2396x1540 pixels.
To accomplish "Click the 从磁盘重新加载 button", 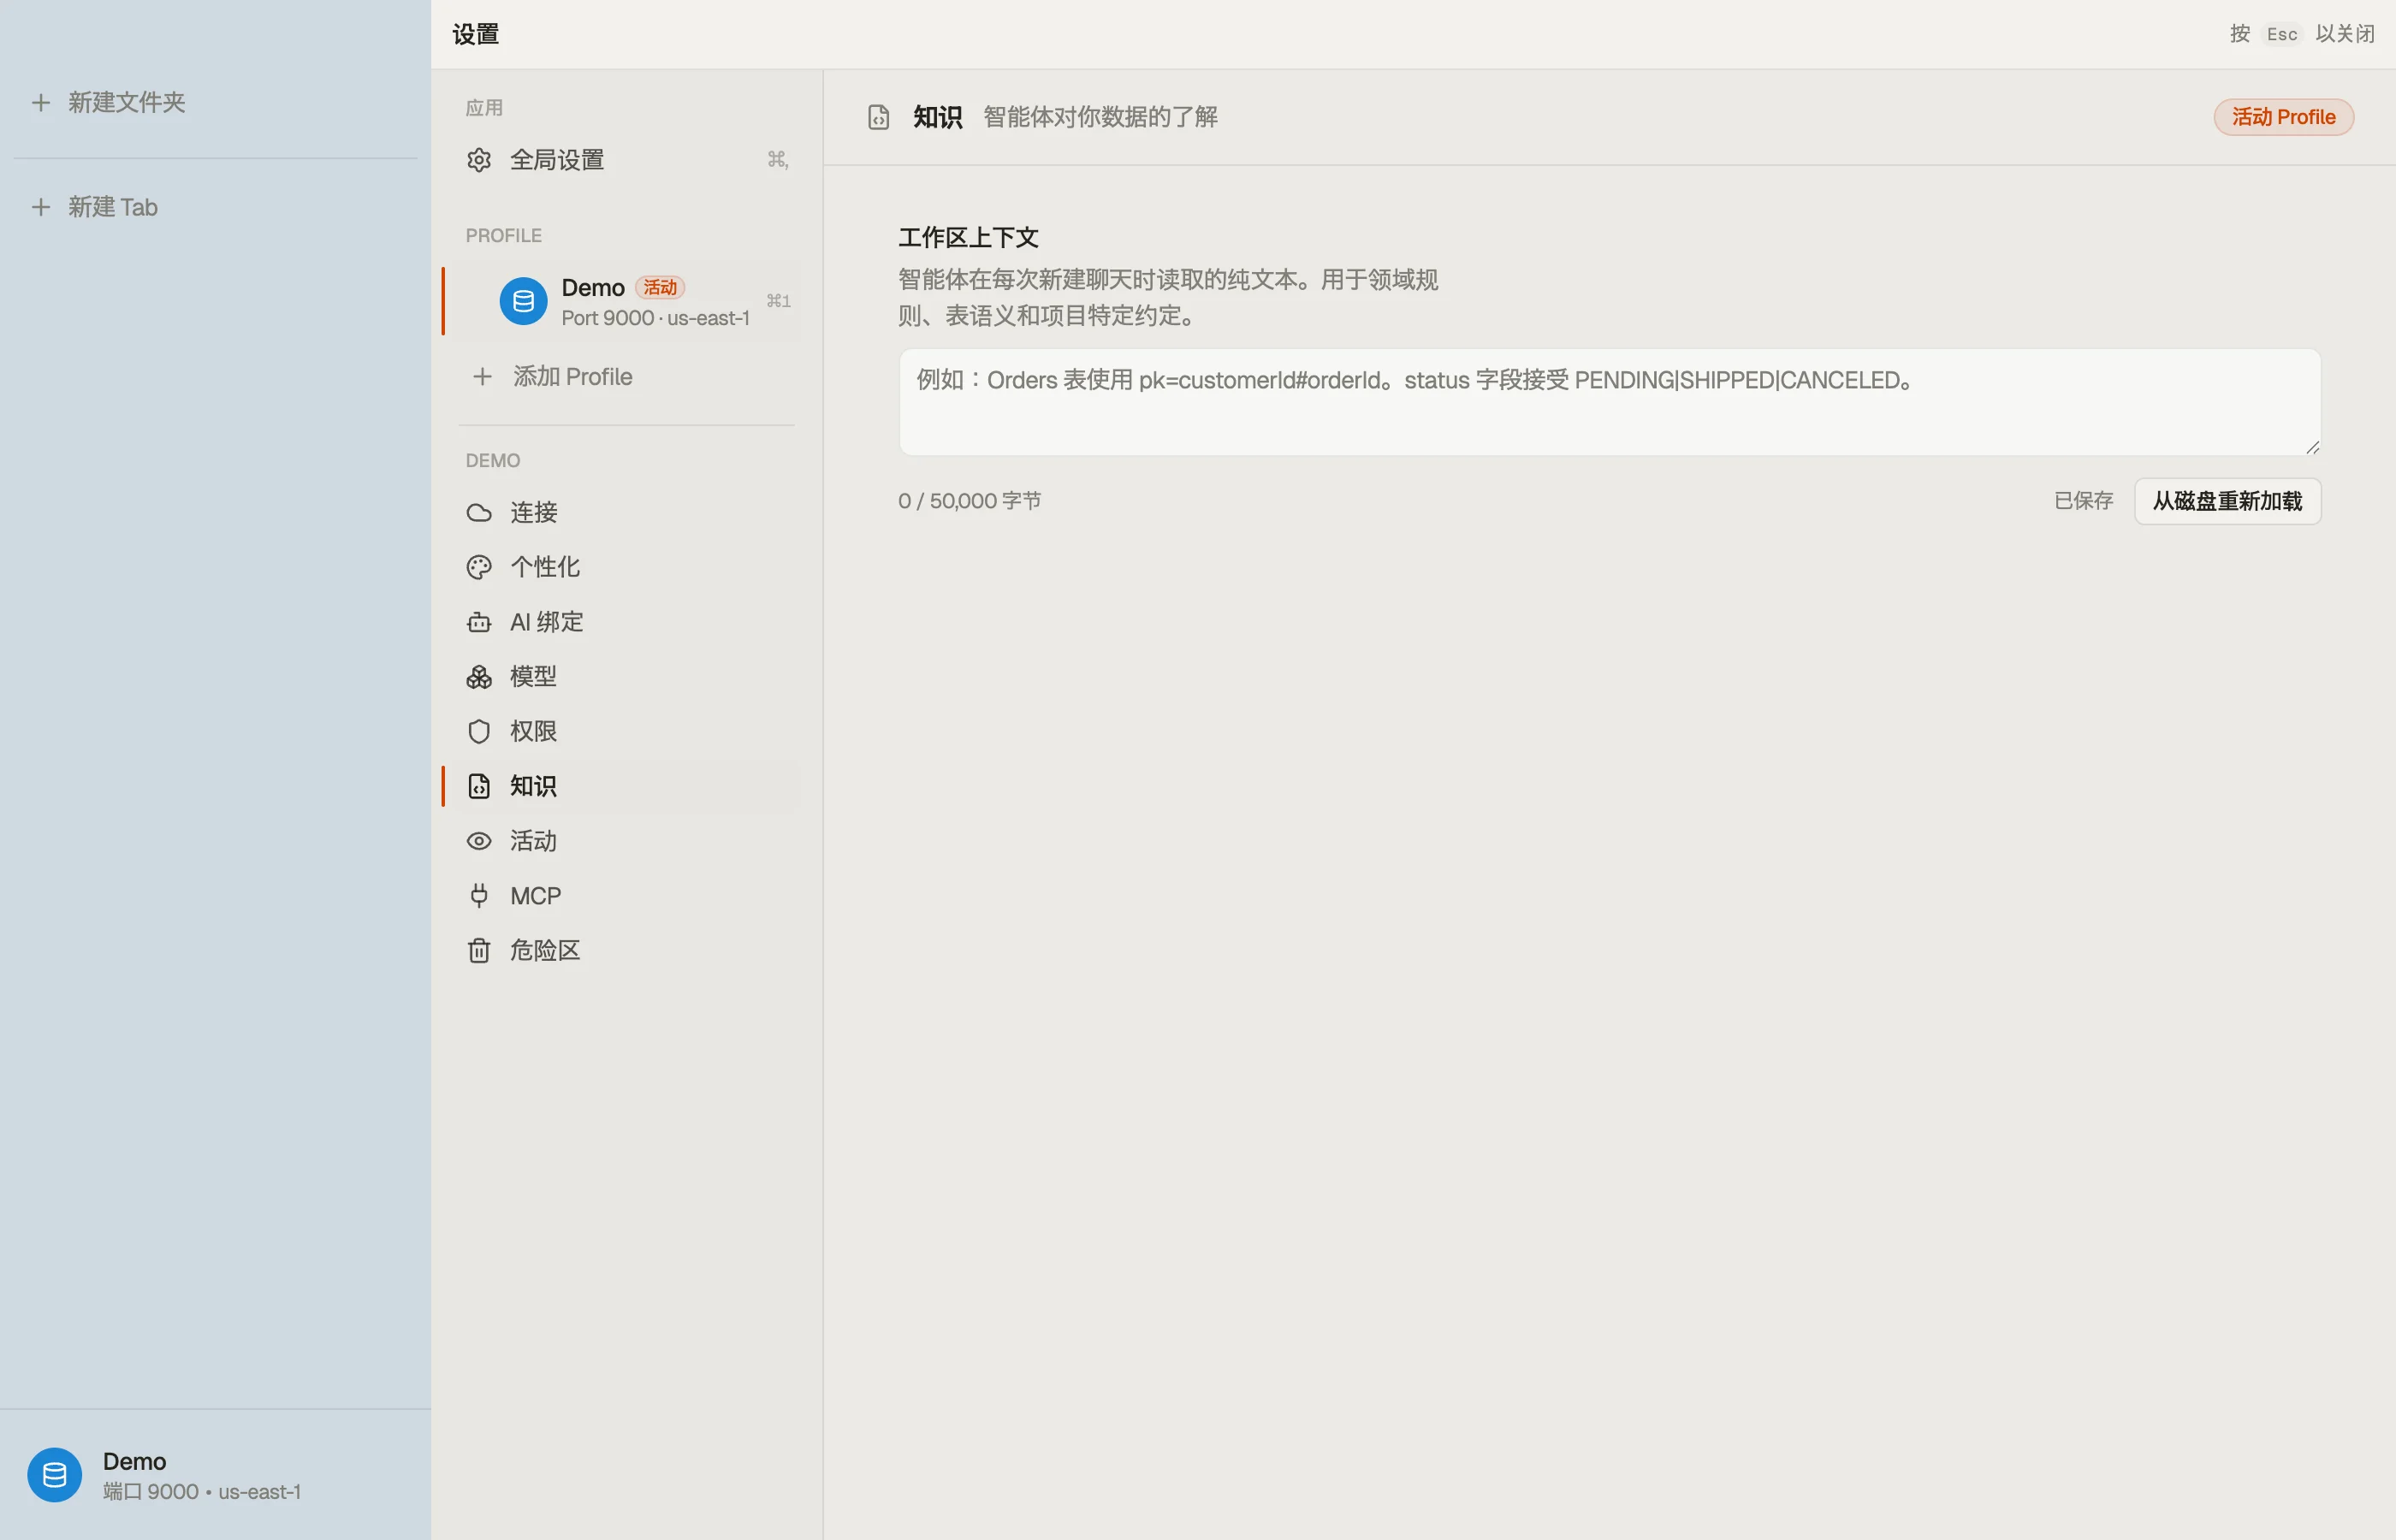I will click(x=2227, y=501).
